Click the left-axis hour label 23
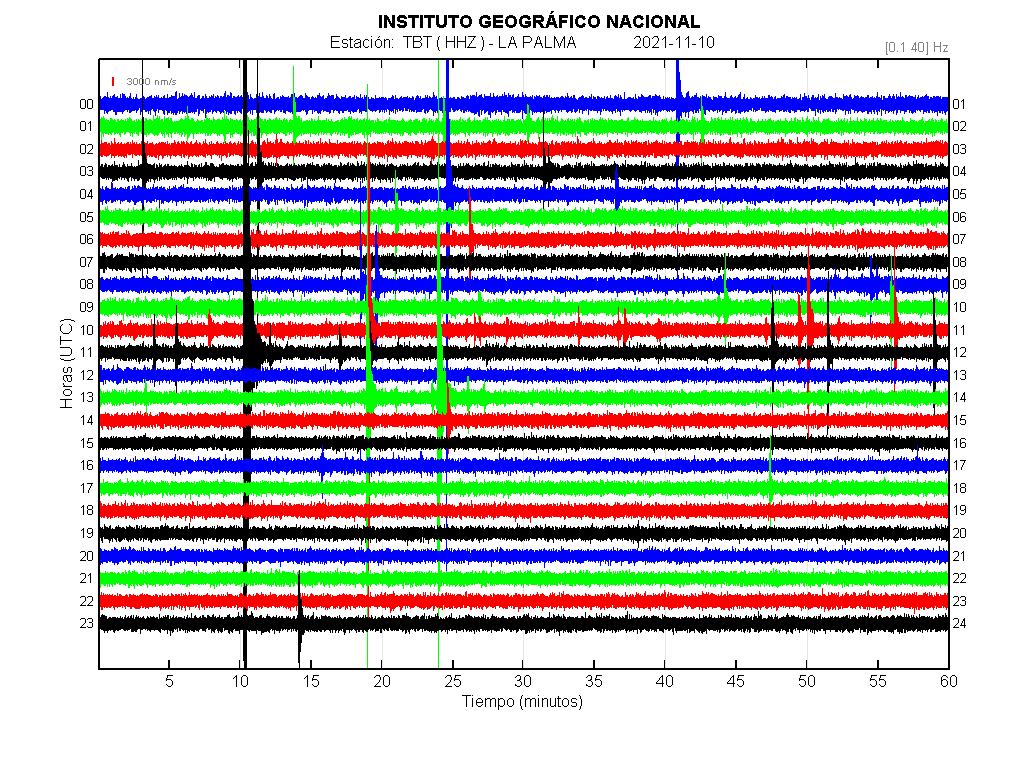1025x768 pixels. pyautogui.click(x=86, y=624)
